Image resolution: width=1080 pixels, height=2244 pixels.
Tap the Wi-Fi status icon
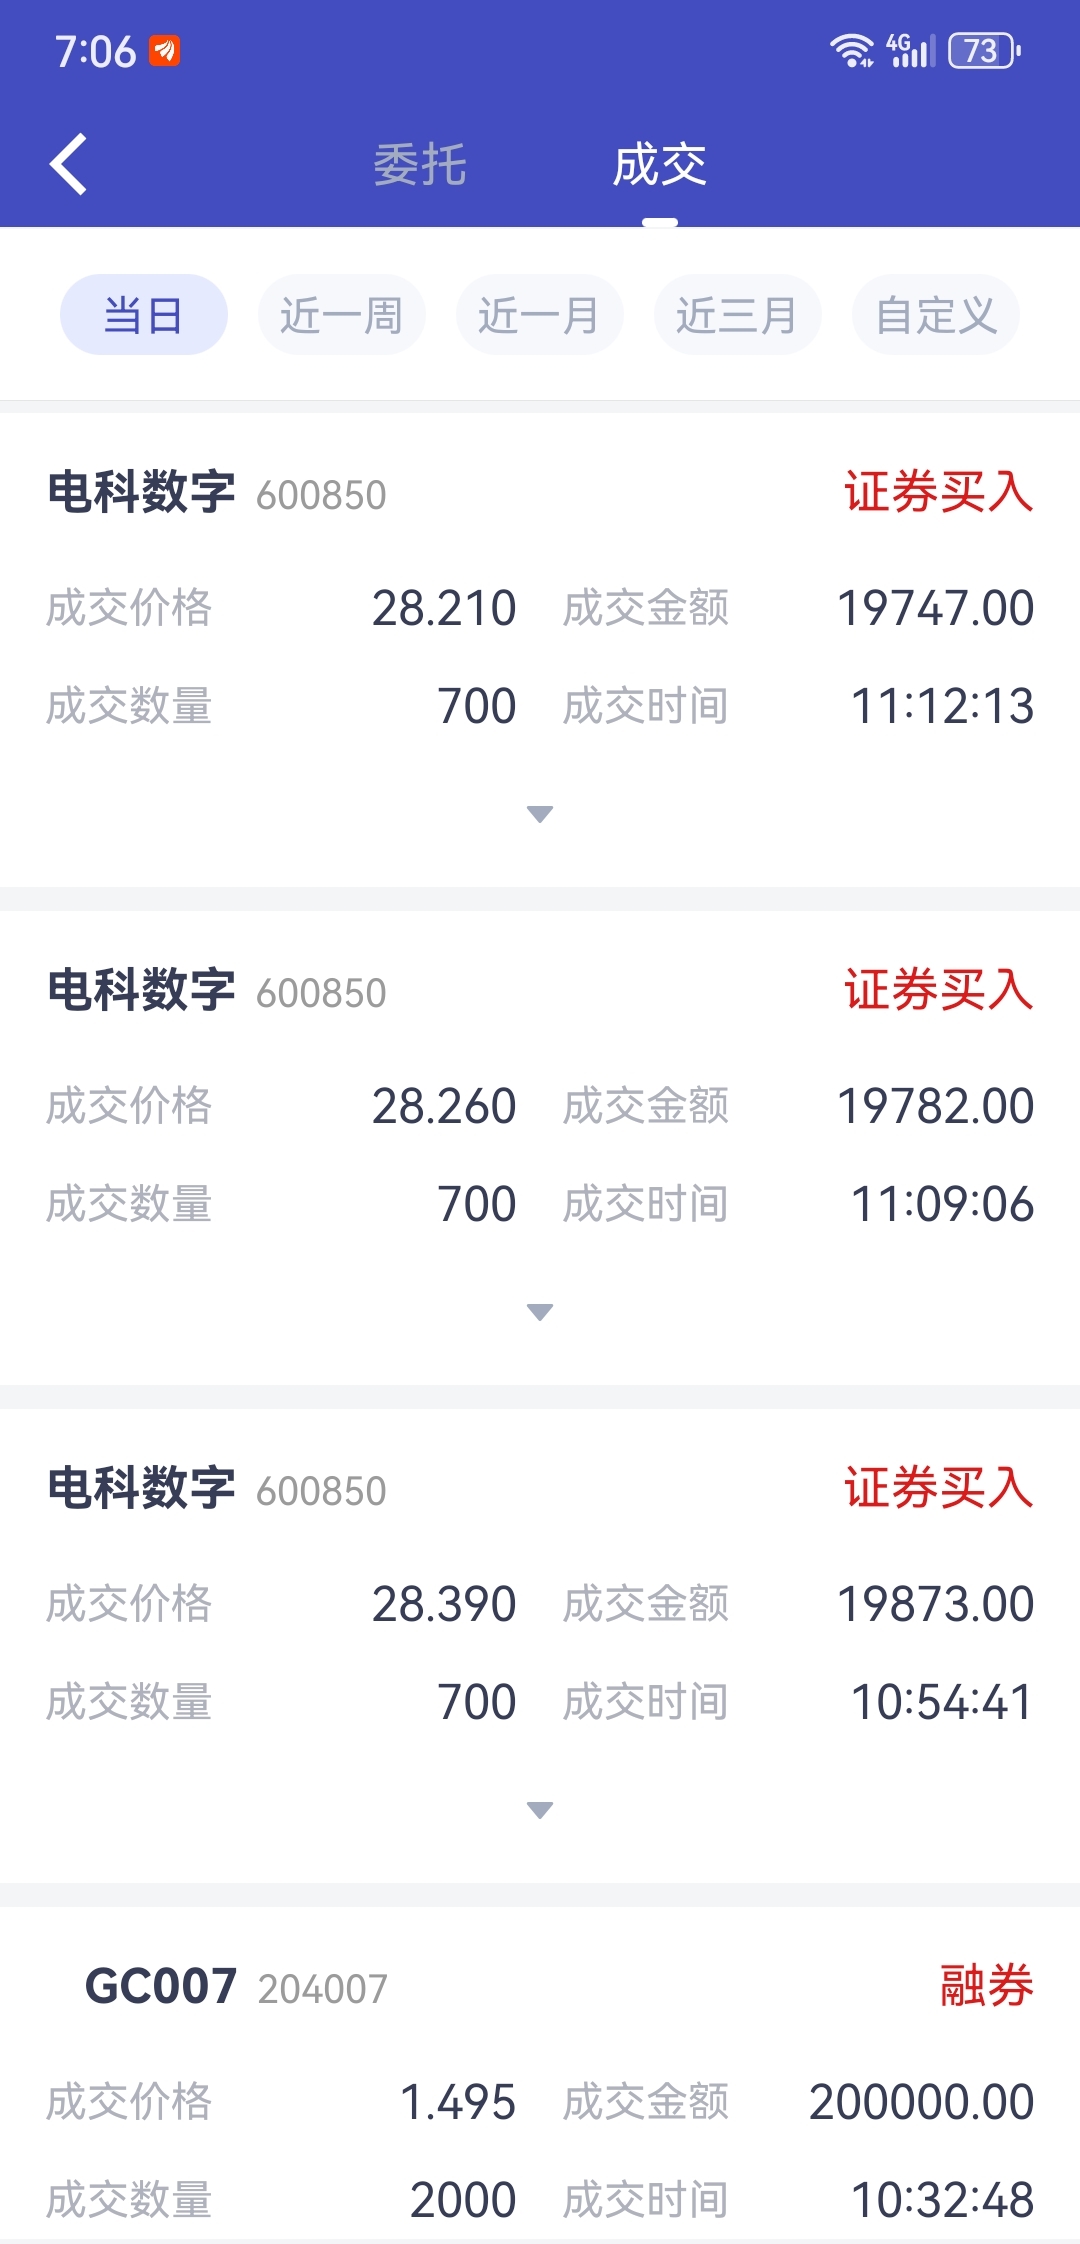[x=852, y=50]
